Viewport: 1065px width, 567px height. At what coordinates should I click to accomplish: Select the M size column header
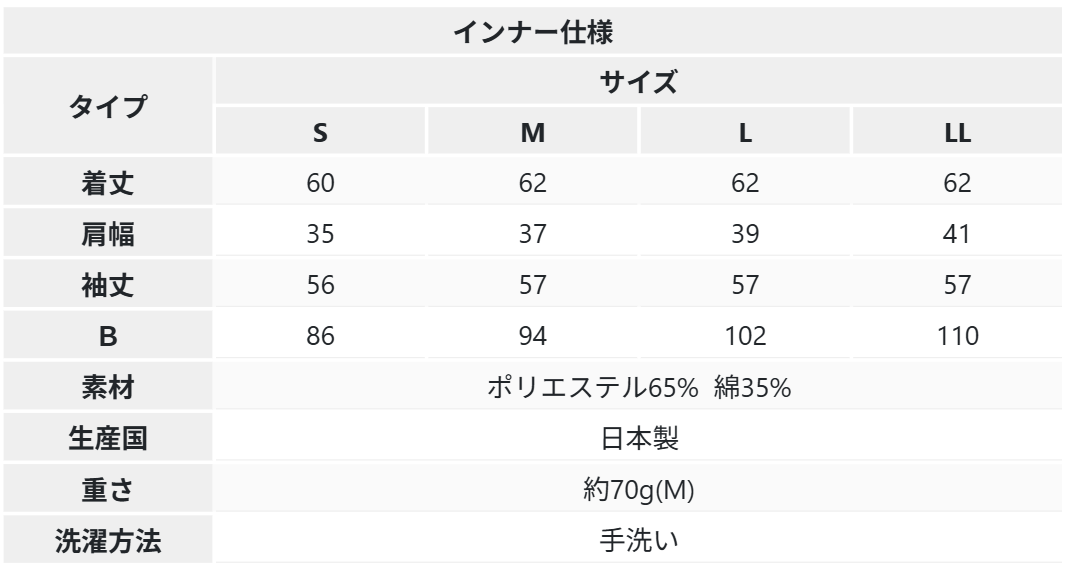(532, 133)
